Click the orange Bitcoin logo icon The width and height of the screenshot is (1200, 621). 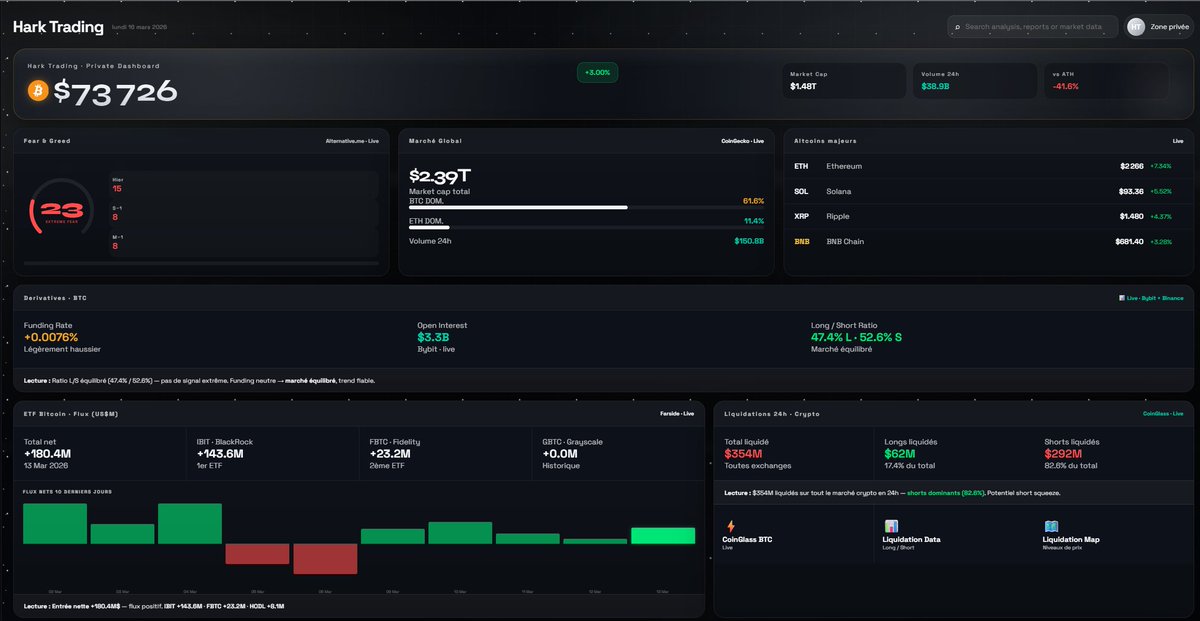(x=38, y=91)
